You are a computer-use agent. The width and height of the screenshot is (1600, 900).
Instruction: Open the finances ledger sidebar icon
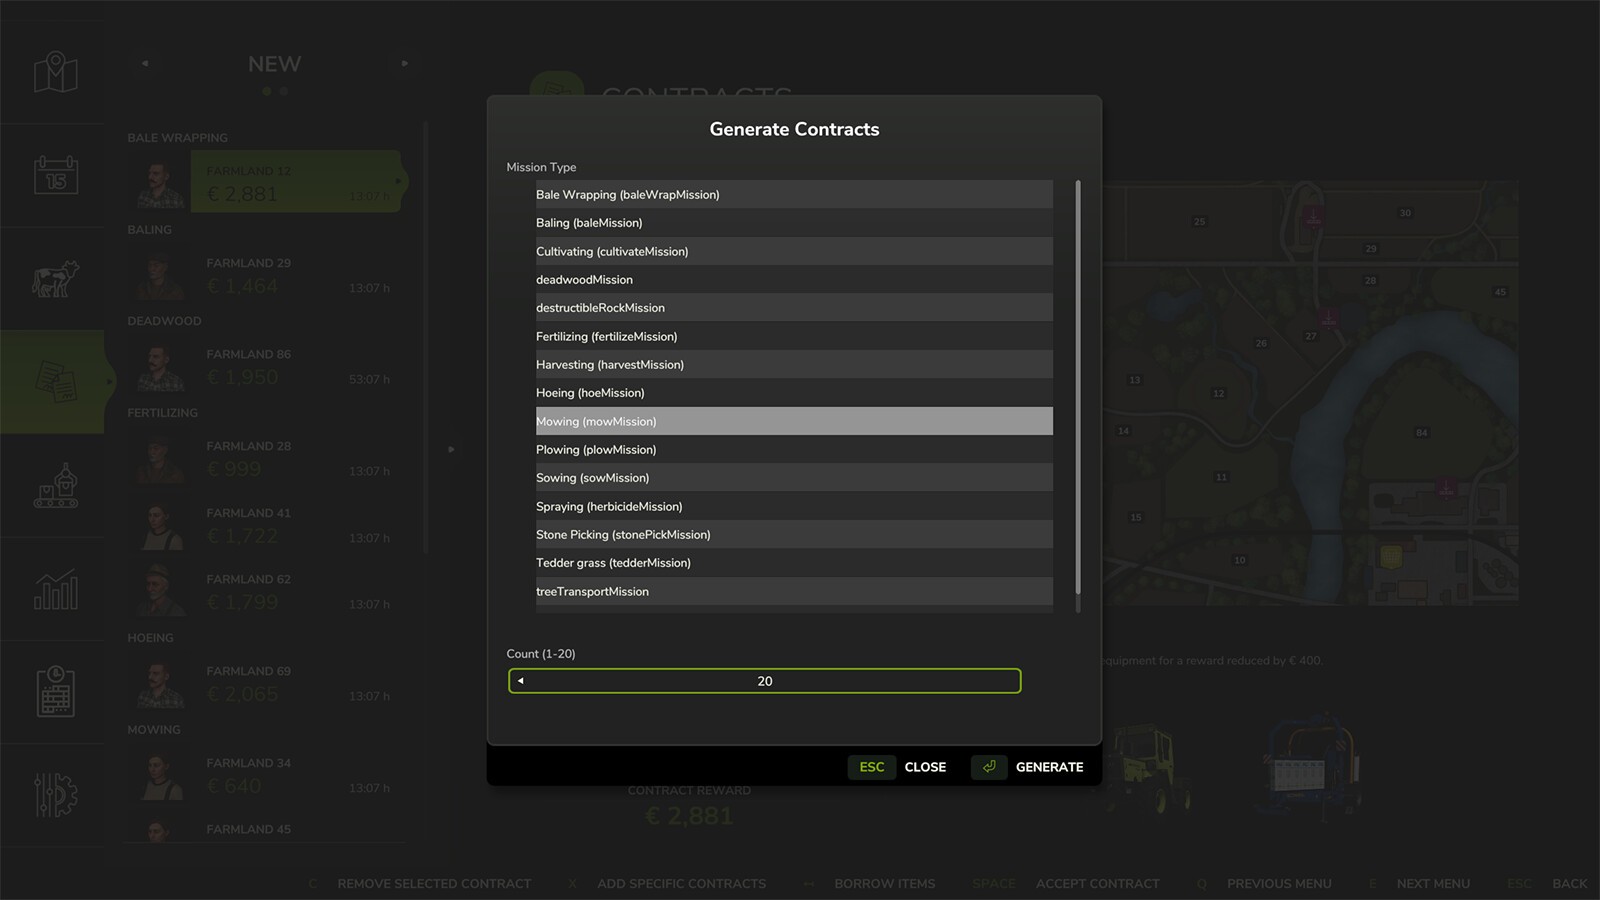pyautogui.click(x=54, y=692)
